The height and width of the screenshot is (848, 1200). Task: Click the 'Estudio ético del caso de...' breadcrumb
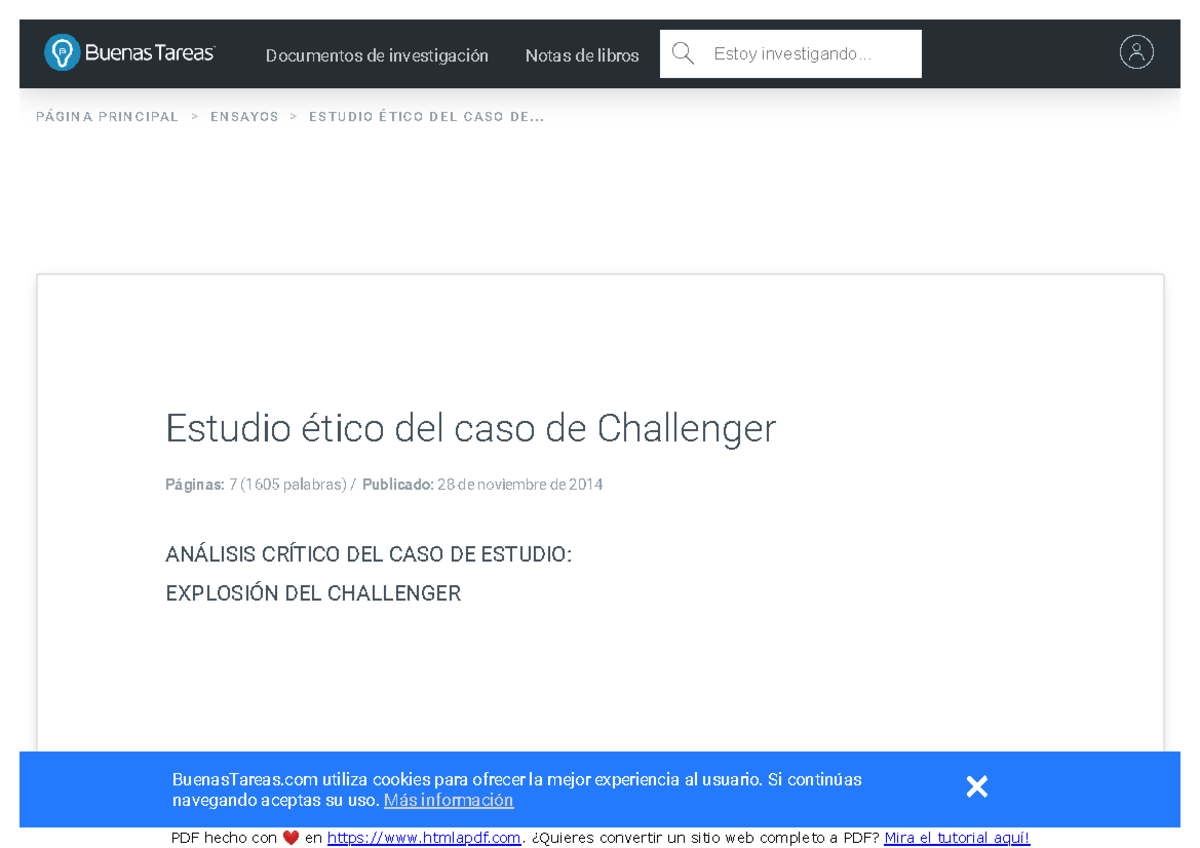[x=426, y=116]
